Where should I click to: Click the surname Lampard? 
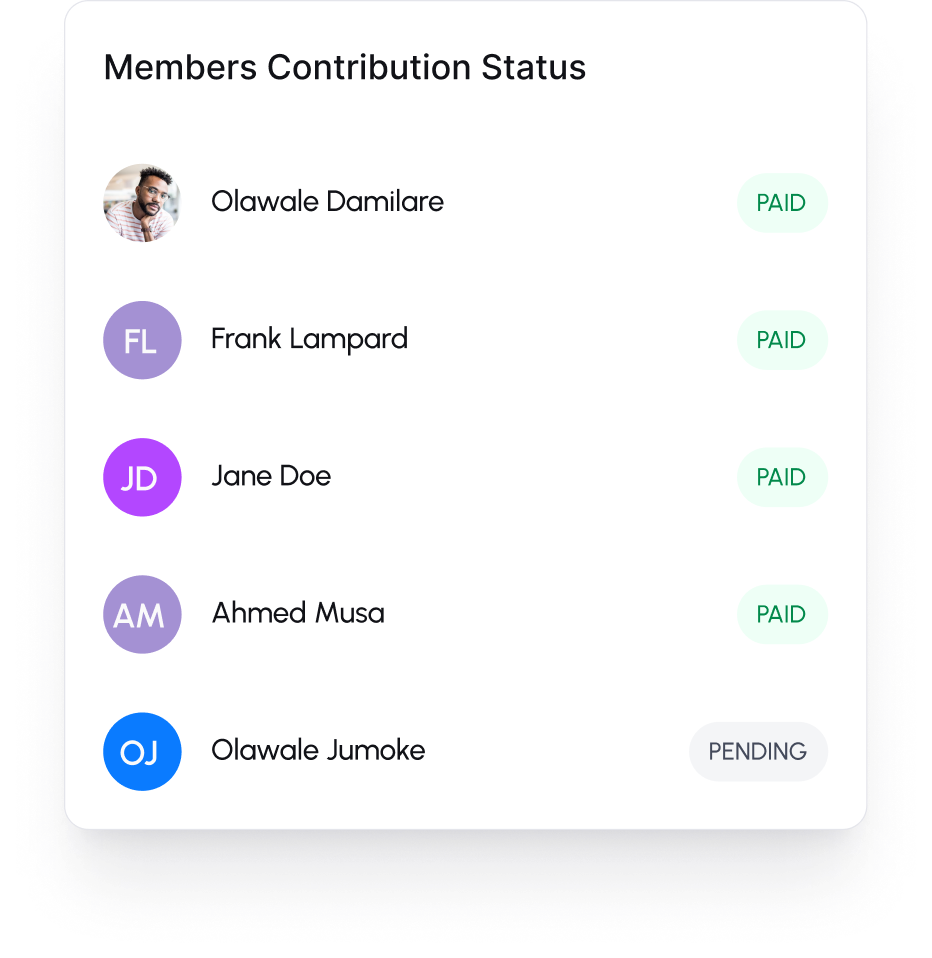[349, 340]
